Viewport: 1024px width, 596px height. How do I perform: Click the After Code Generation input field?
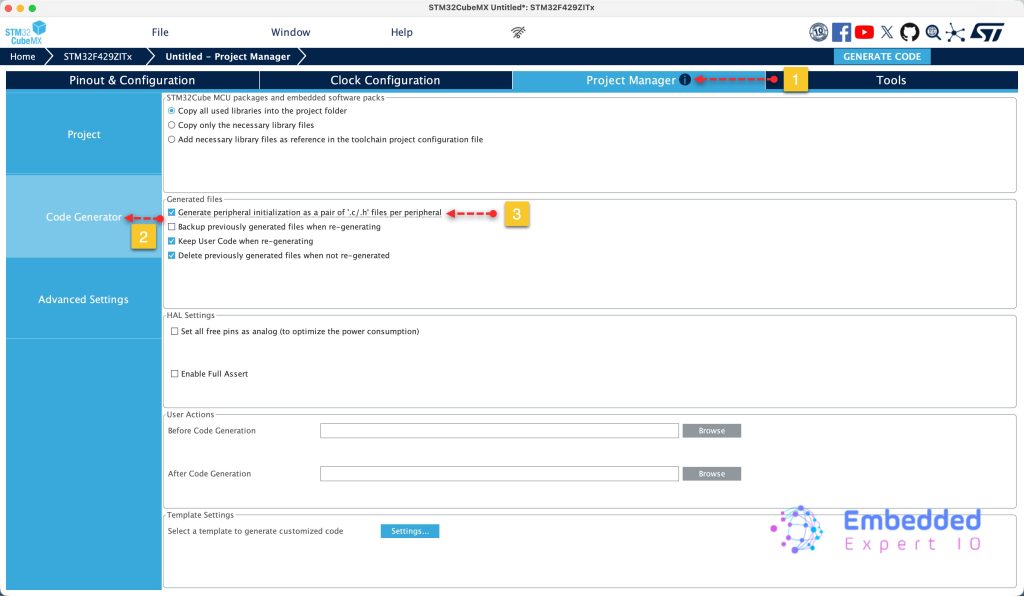coord(499,474)
